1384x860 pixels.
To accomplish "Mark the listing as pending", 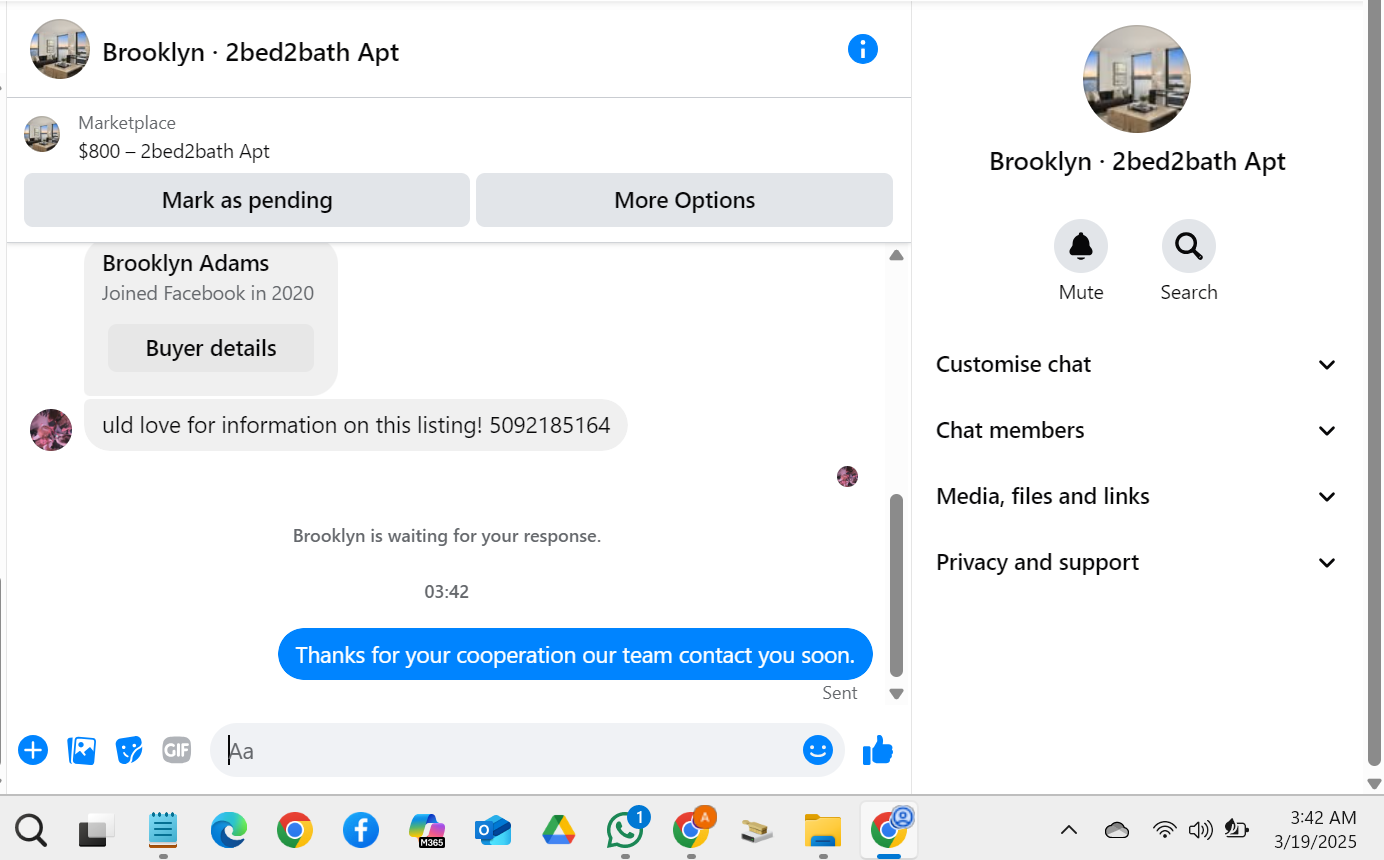I will (x=247, y=200).
